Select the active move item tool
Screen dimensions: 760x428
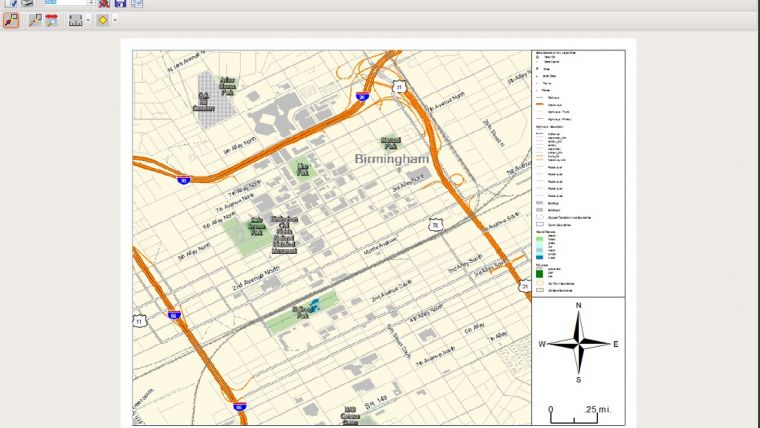pyautogui.click(x=11, y=20)
